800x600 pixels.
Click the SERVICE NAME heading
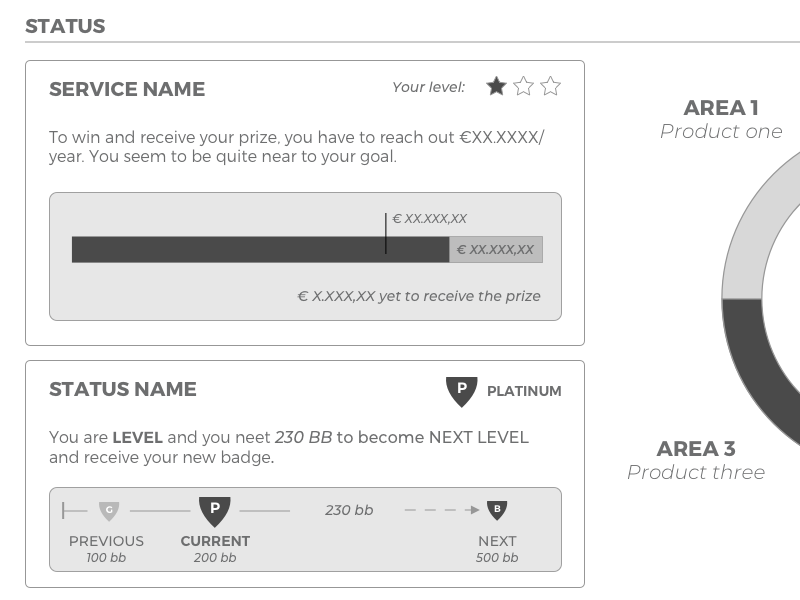coord(127,89)
